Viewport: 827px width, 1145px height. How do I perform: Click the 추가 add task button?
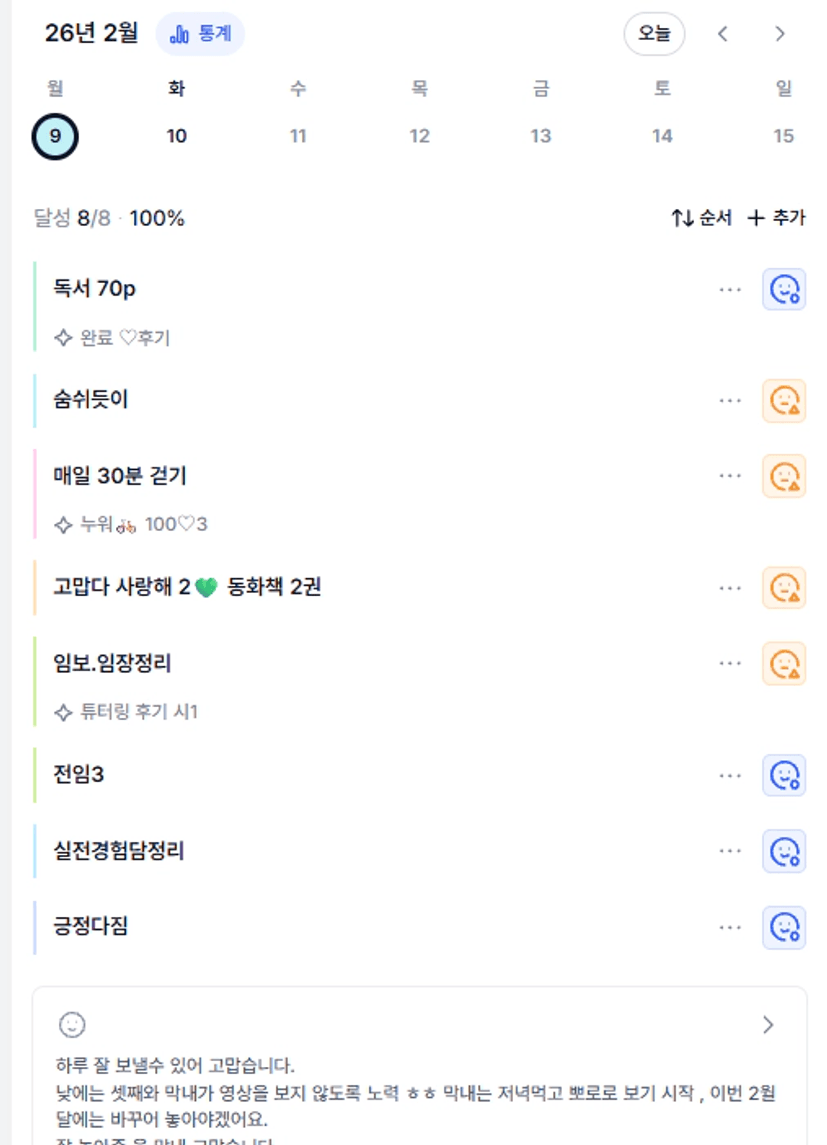[x=777, y=218]
